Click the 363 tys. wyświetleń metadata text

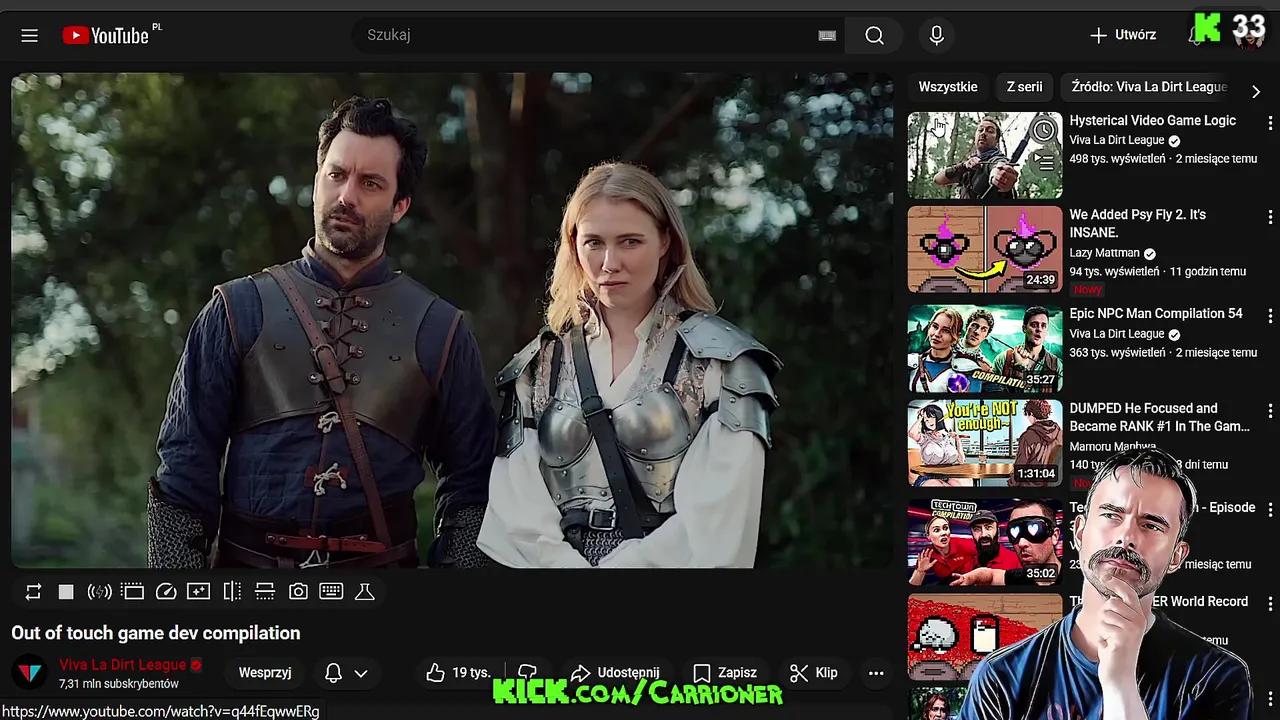(x=1117, y=352)
